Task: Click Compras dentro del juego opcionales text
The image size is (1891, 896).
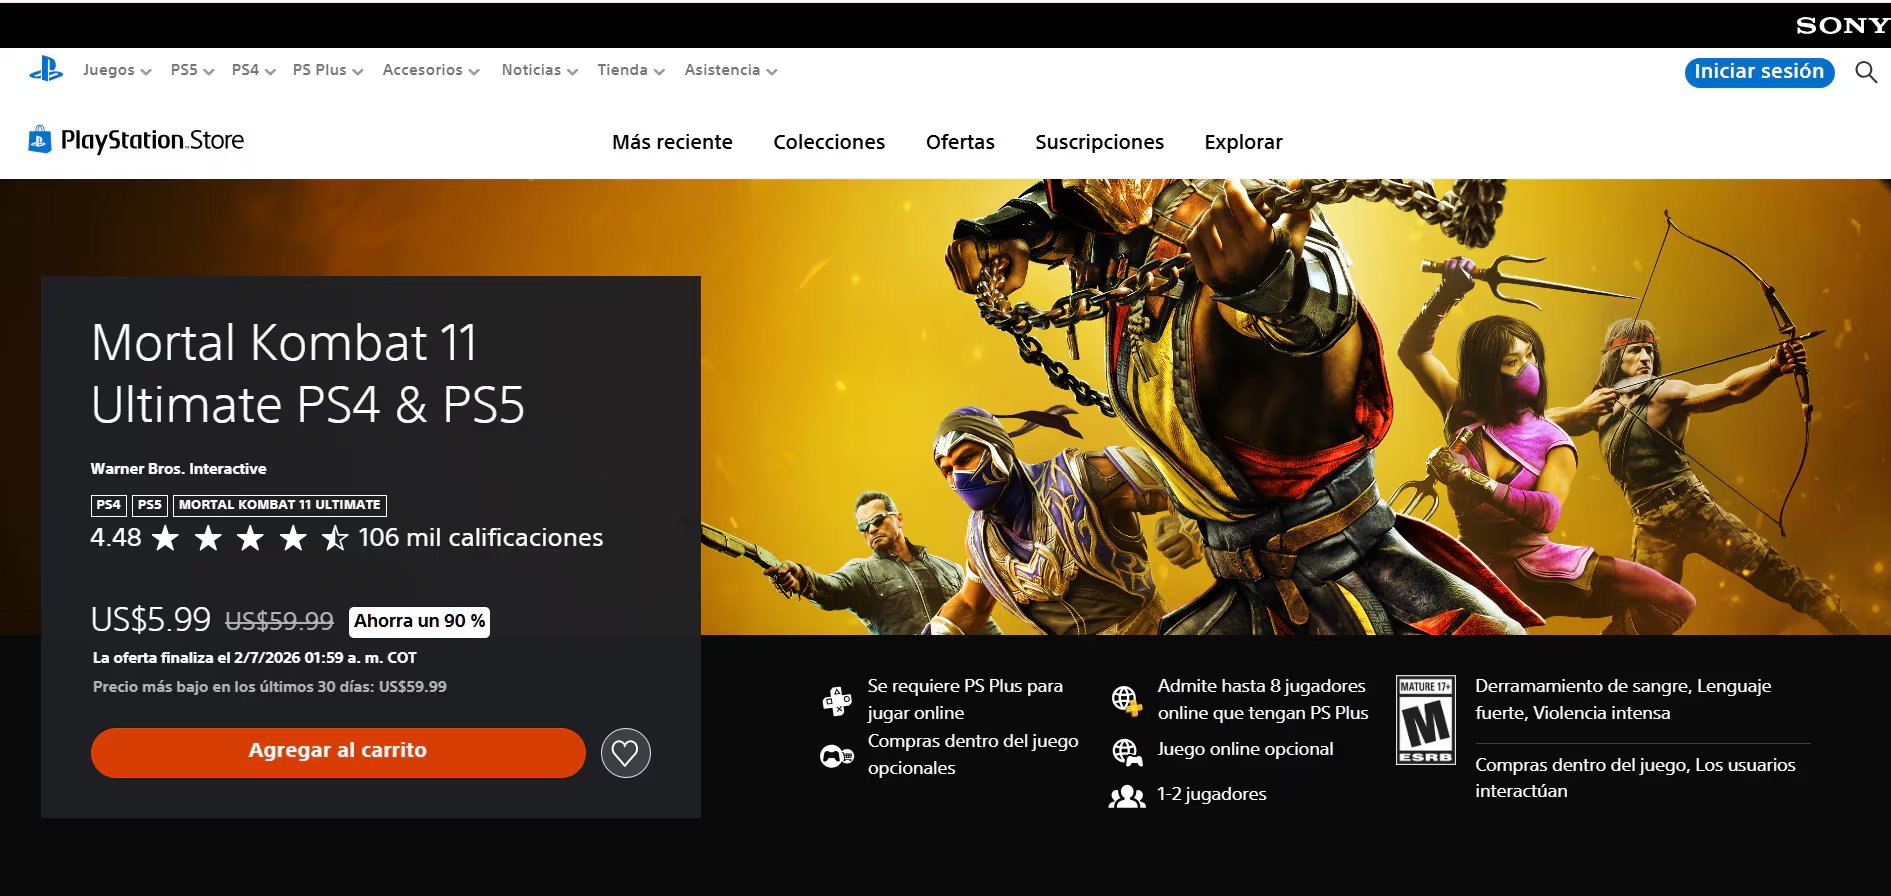Action: pyautogui.click(x=973, y=754)
